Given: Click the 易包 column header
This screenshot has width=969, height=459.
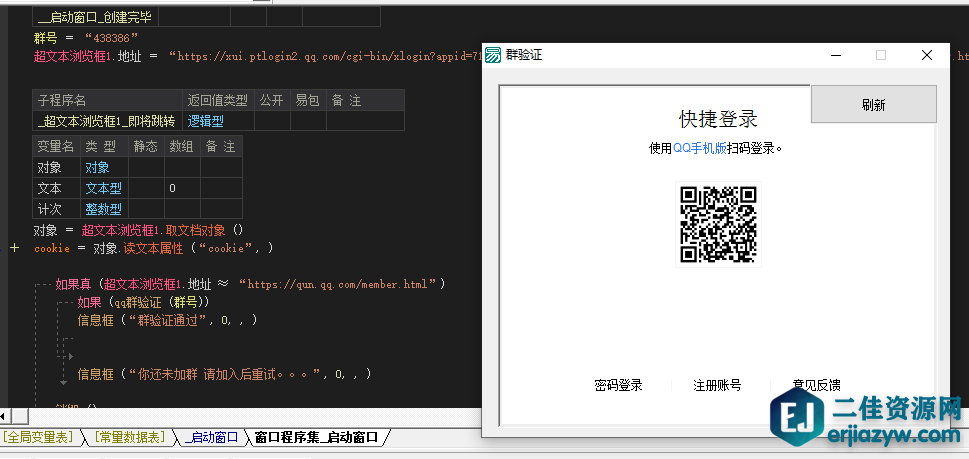Looking at the screenshot, I should 308,100.
